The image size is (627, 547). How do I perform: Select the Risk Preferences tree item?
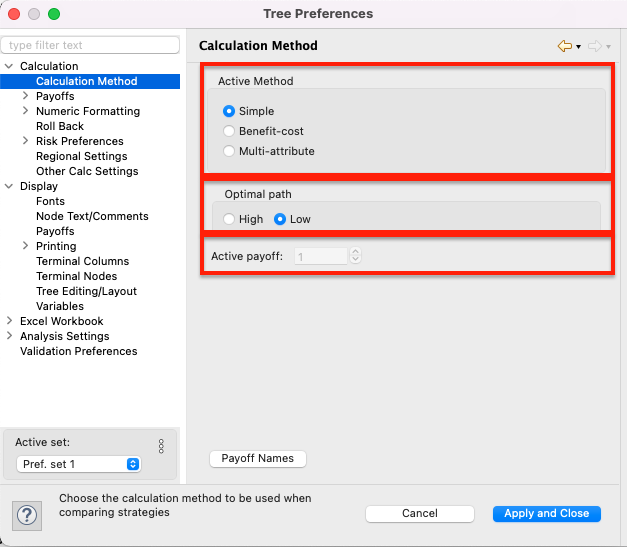pyautogui.click(x=80, y=141)
